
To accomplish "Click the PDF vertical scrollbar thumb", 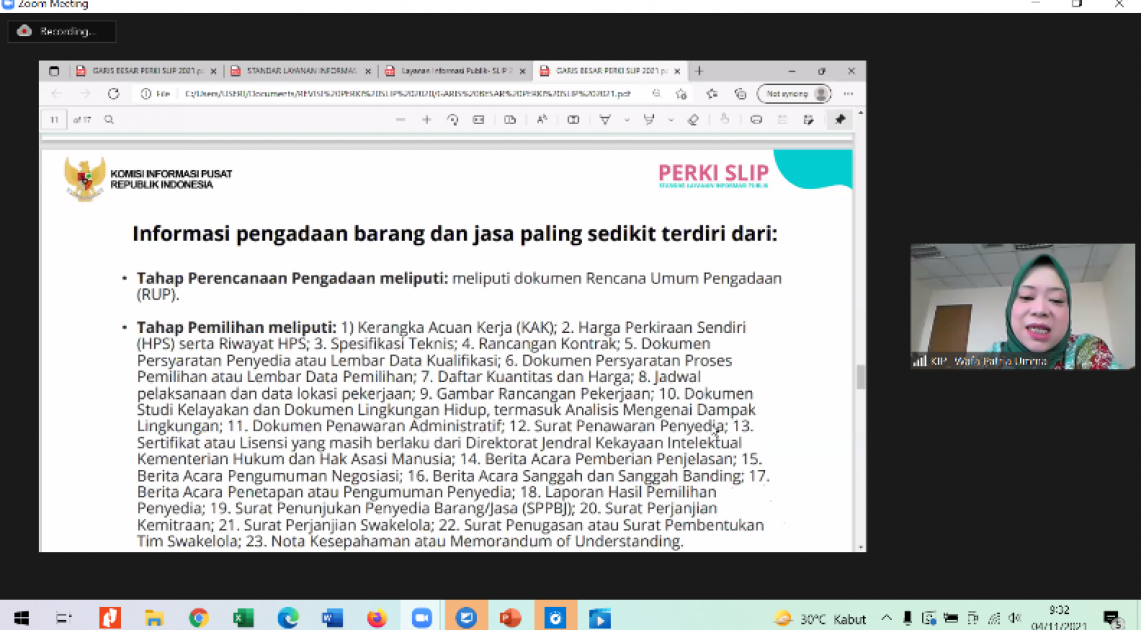I will pyautogui.click(x=859, y=377).
